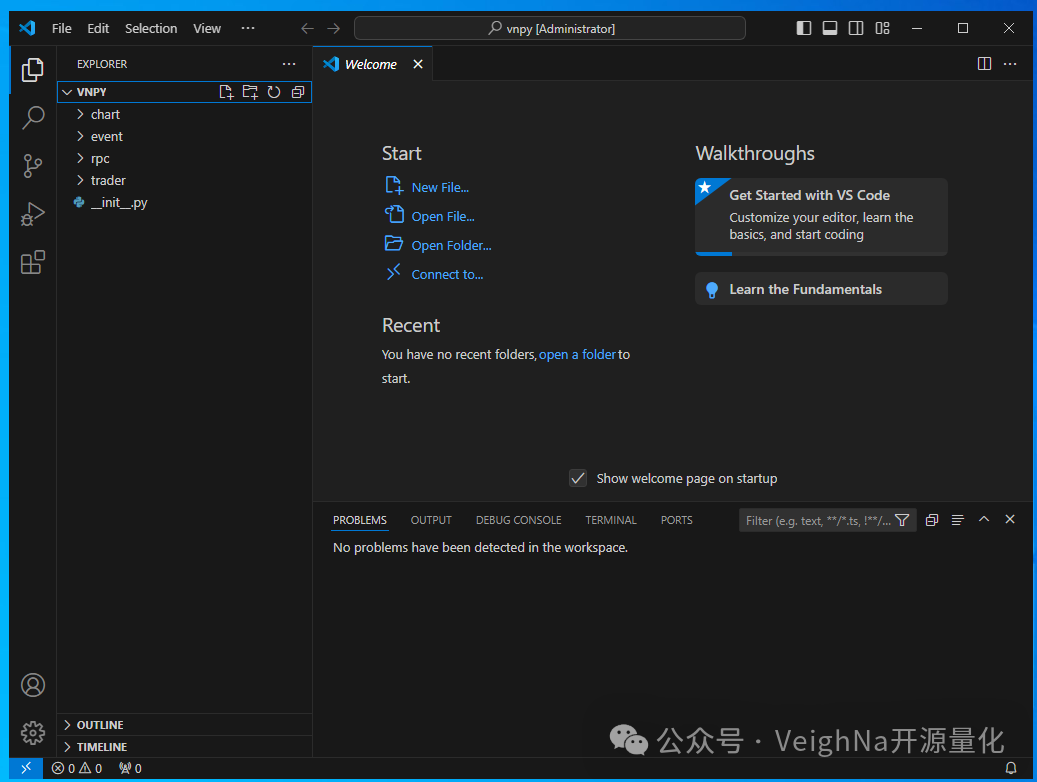Open the Manage gear icon
Image resolution: width=1037 pixels, height=782 pixels.
point(33,732)
